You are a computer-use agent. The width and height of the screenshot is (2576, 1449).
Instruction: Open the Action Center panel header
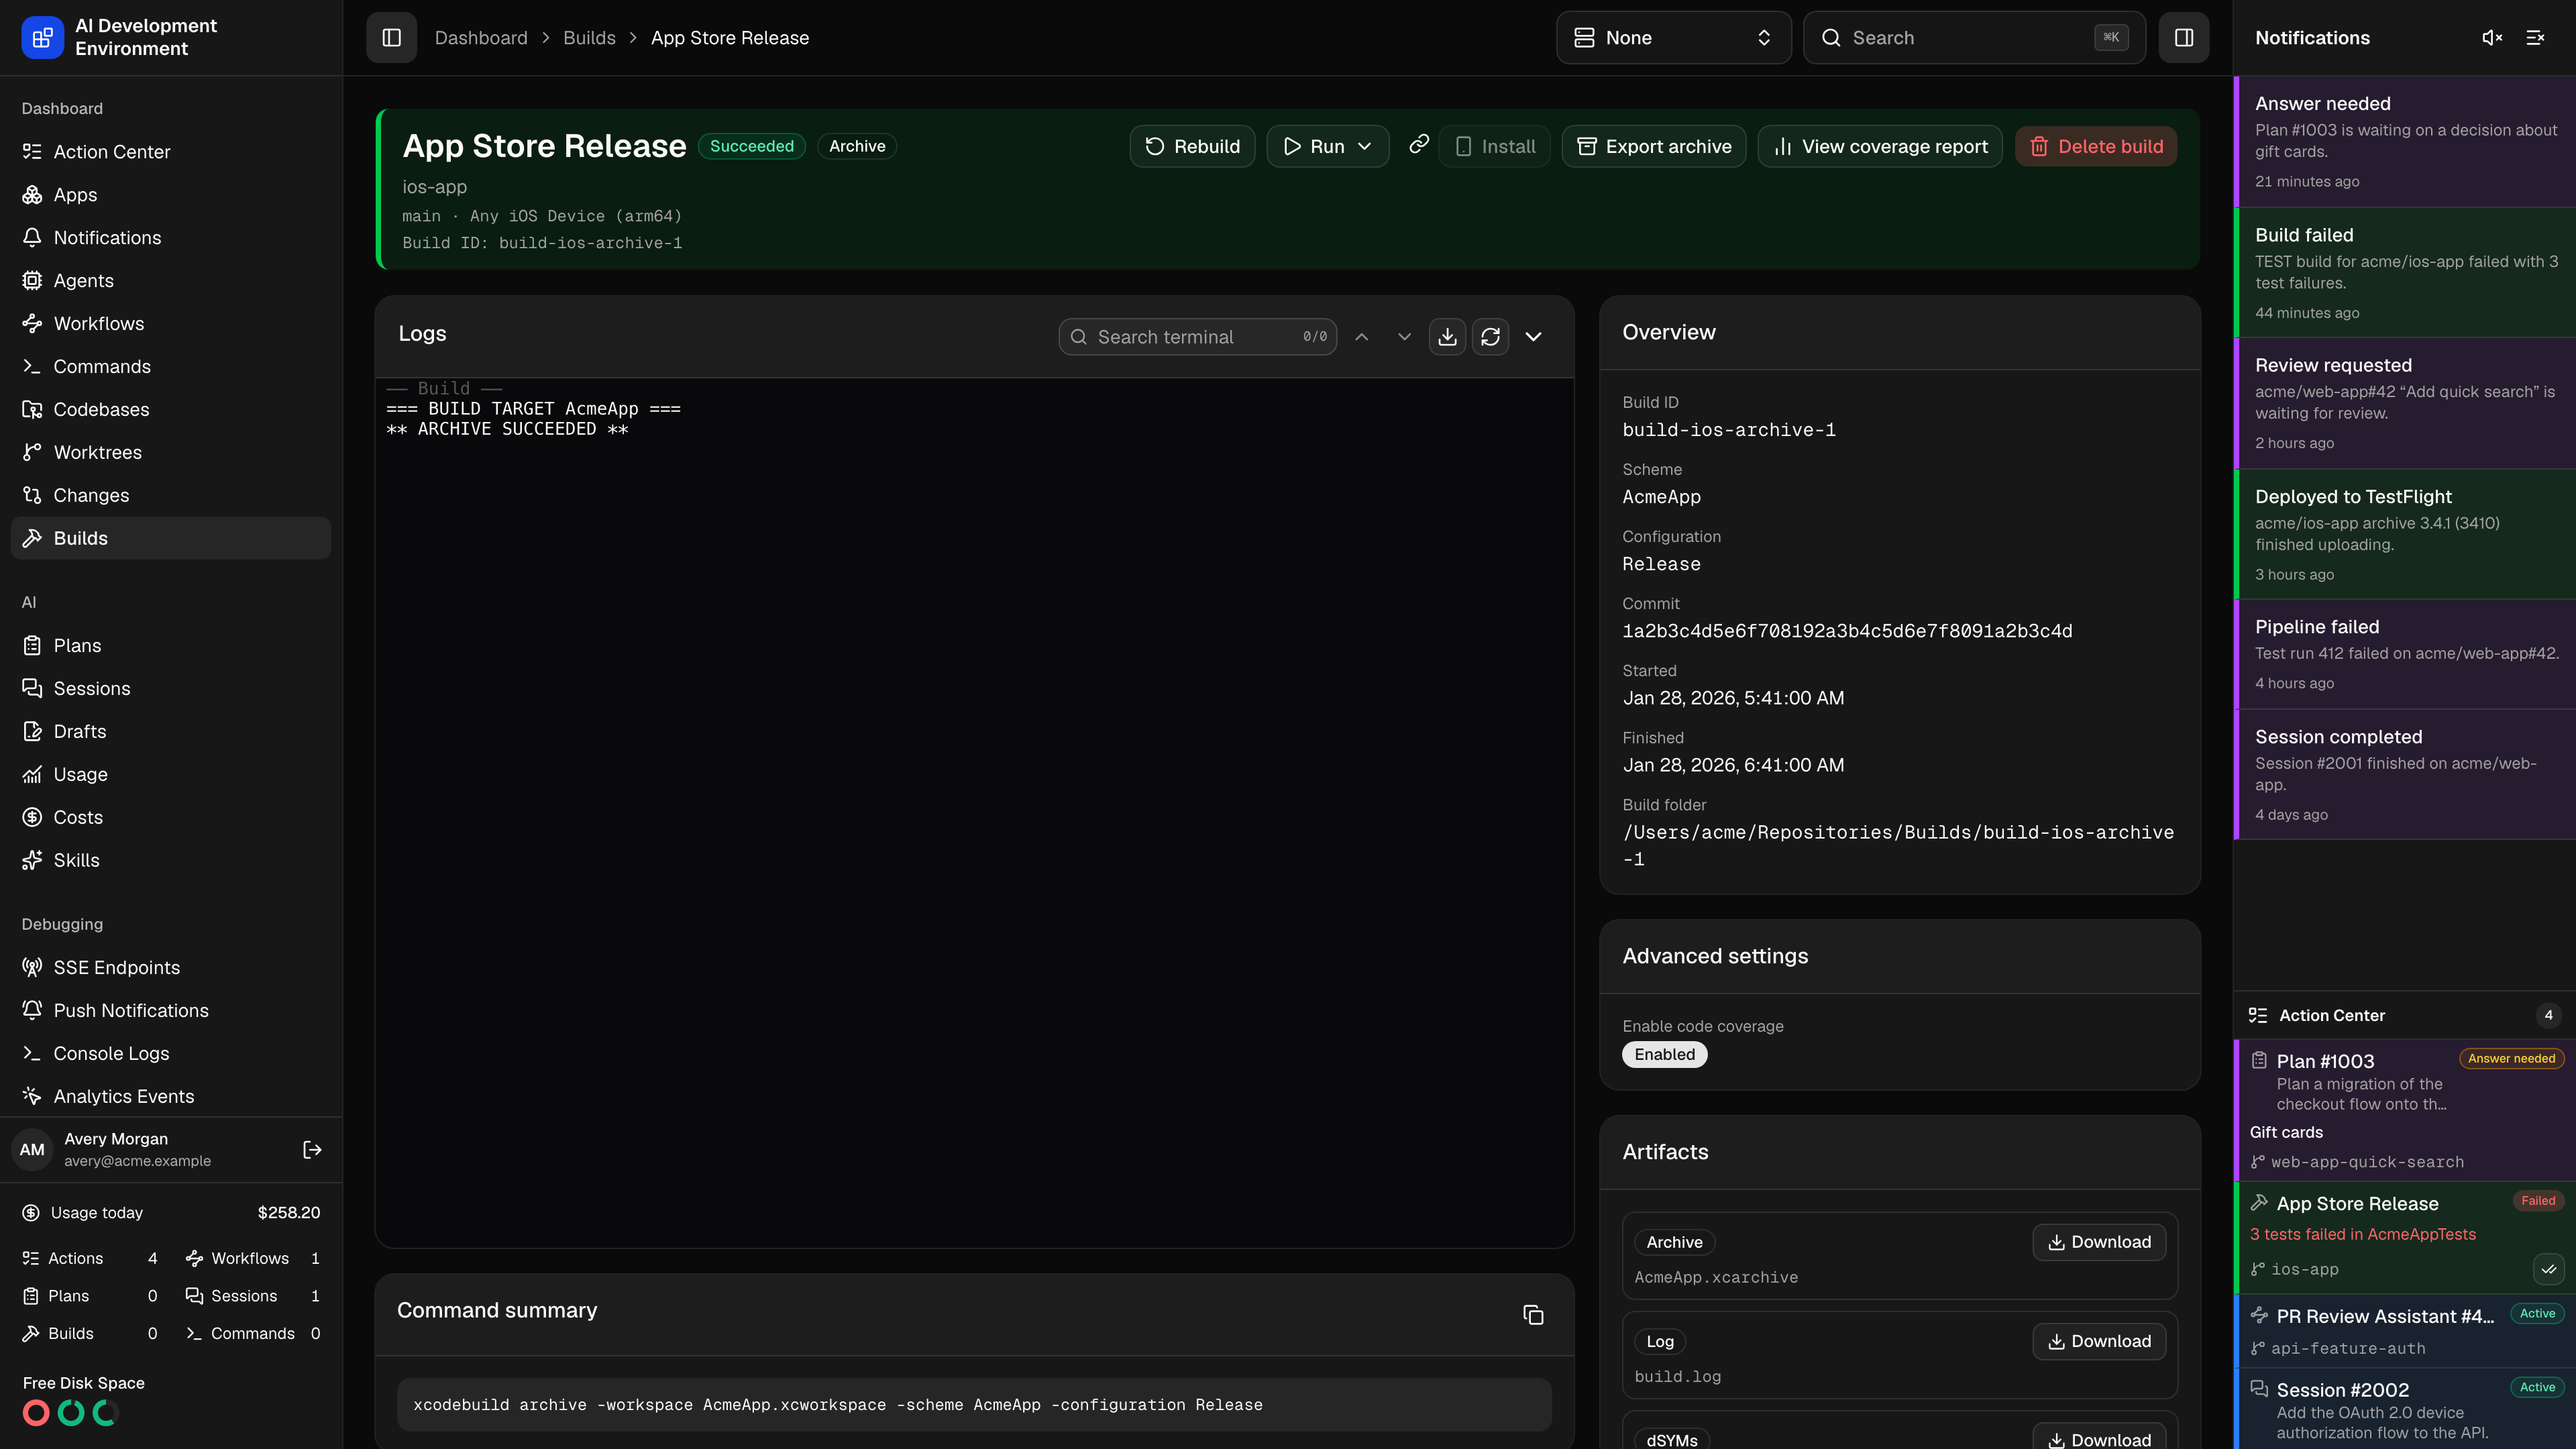pos(2404,1015)
